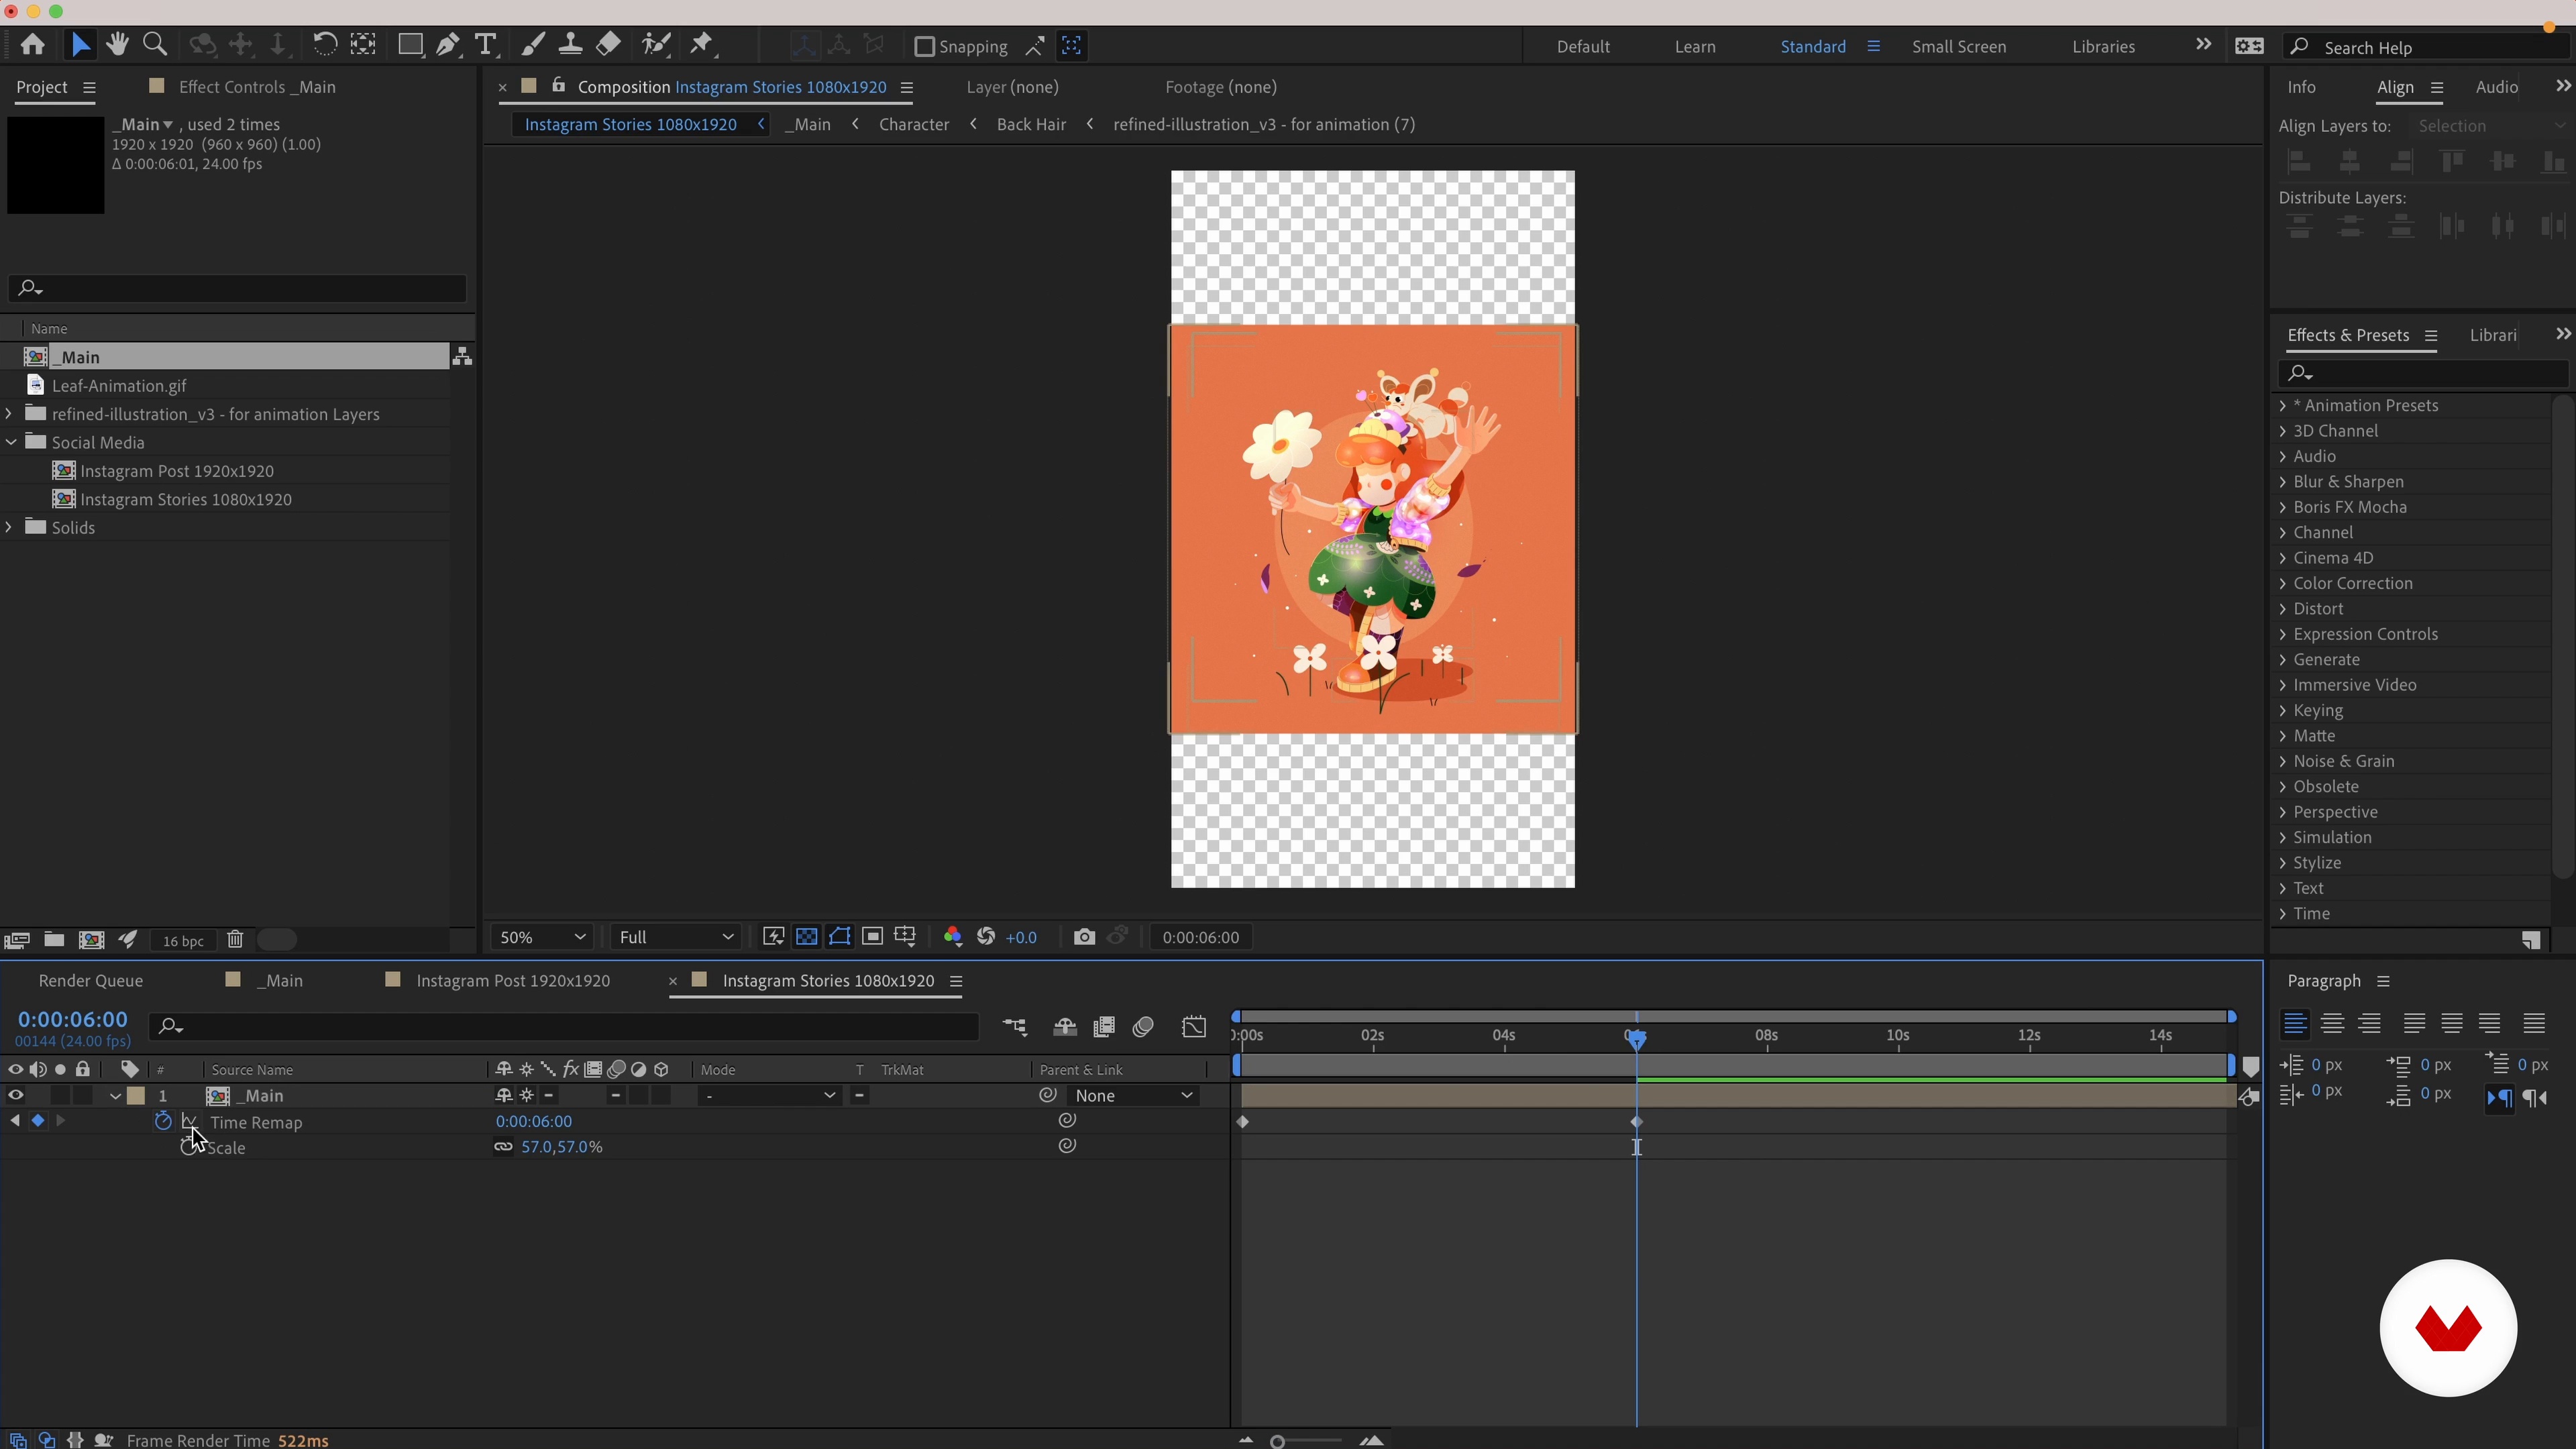This screenshot has height=1449, width=2576.
Task: Create a new folder in Project panel
Action: (x=54, y=940)
